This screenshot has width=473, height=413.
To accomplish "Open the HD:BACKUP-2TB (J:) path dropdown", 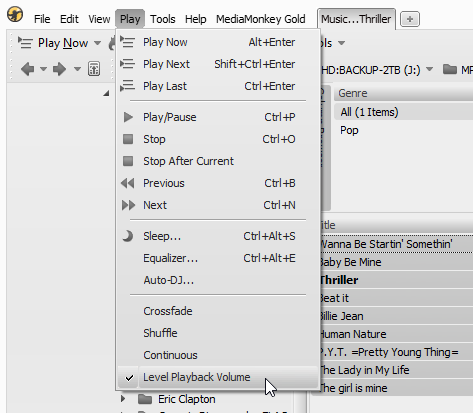I will pos(430,70).
